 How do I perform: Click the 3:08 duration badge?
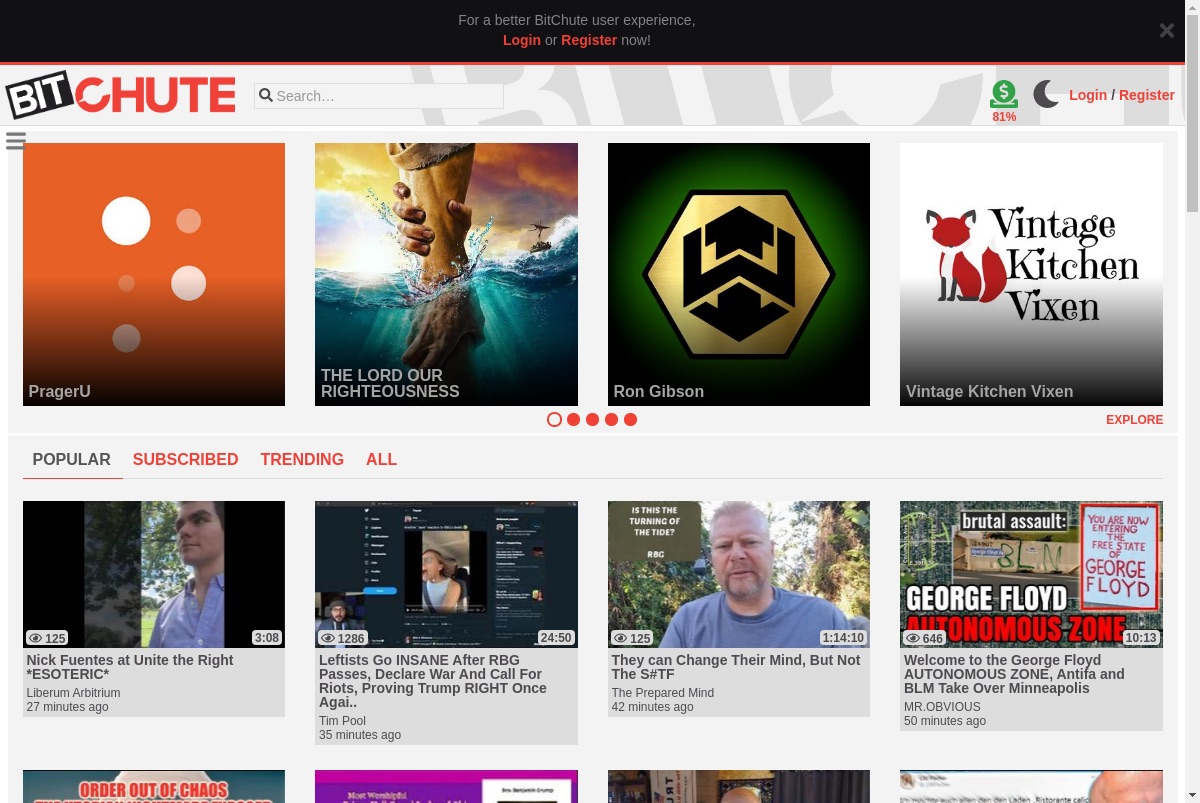pos(267,638)
